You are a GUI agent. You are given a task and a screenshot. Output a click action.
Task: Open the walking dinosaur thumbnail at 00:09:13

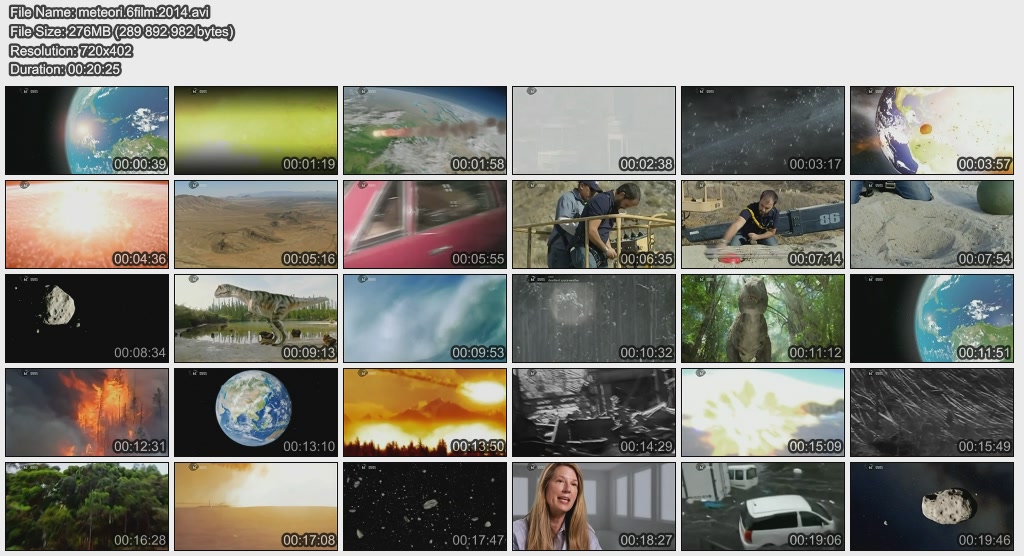coord(256,318)
